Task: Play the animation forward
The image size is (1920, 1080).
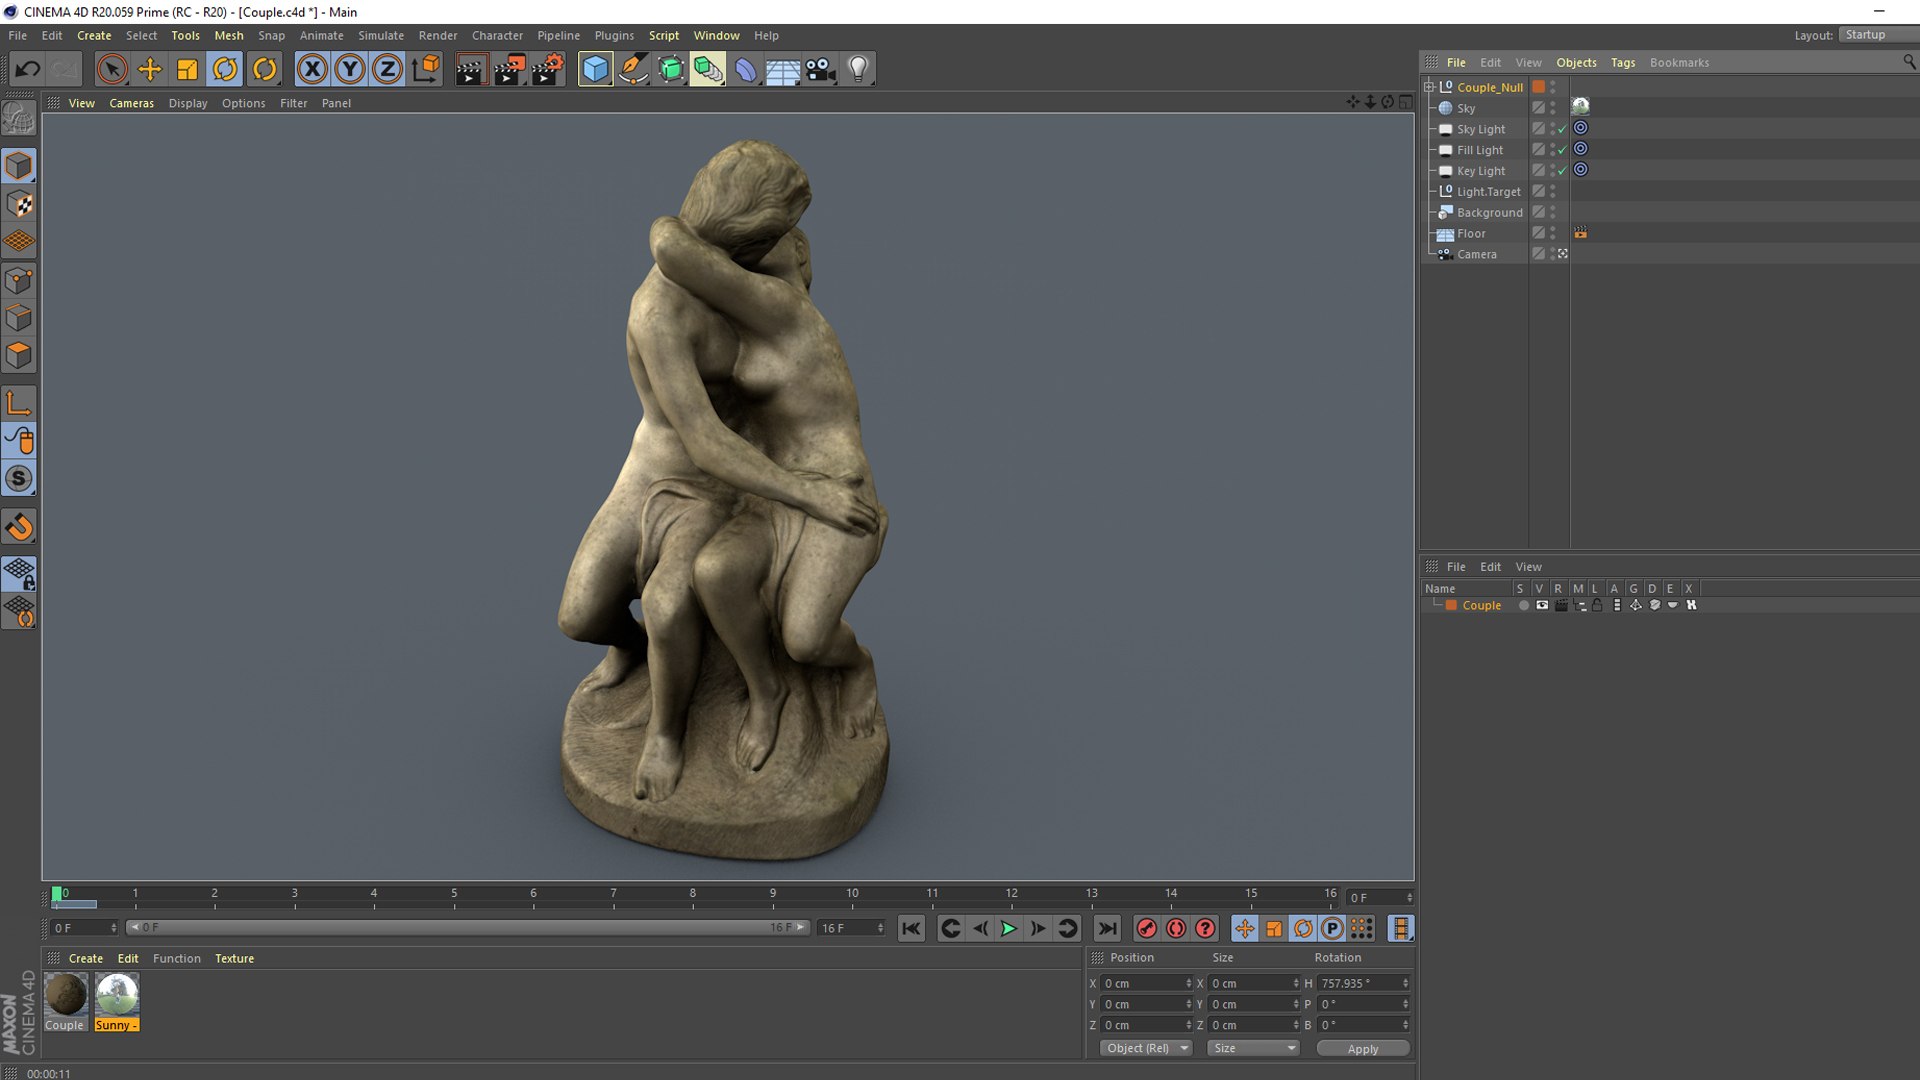Action: tap(1009, 928)
